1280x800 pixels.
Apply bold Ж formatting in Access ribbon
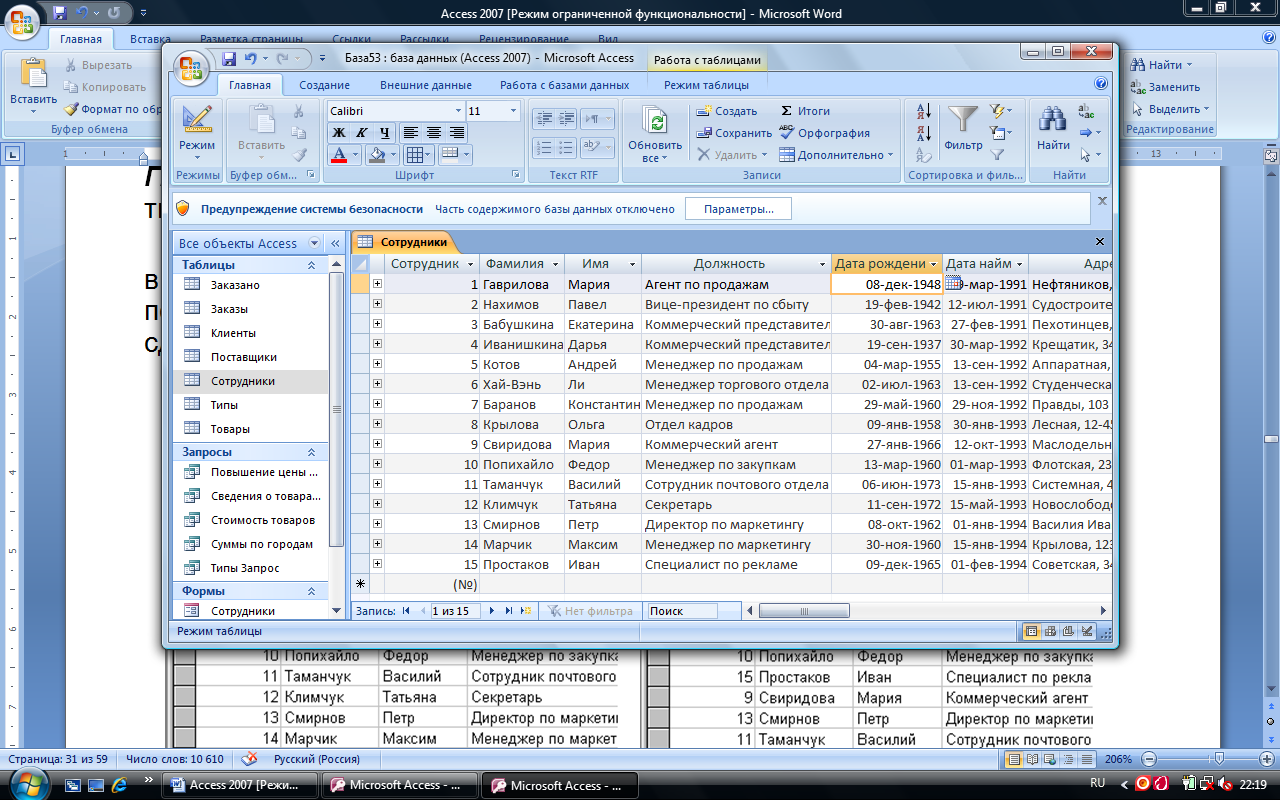339,133
